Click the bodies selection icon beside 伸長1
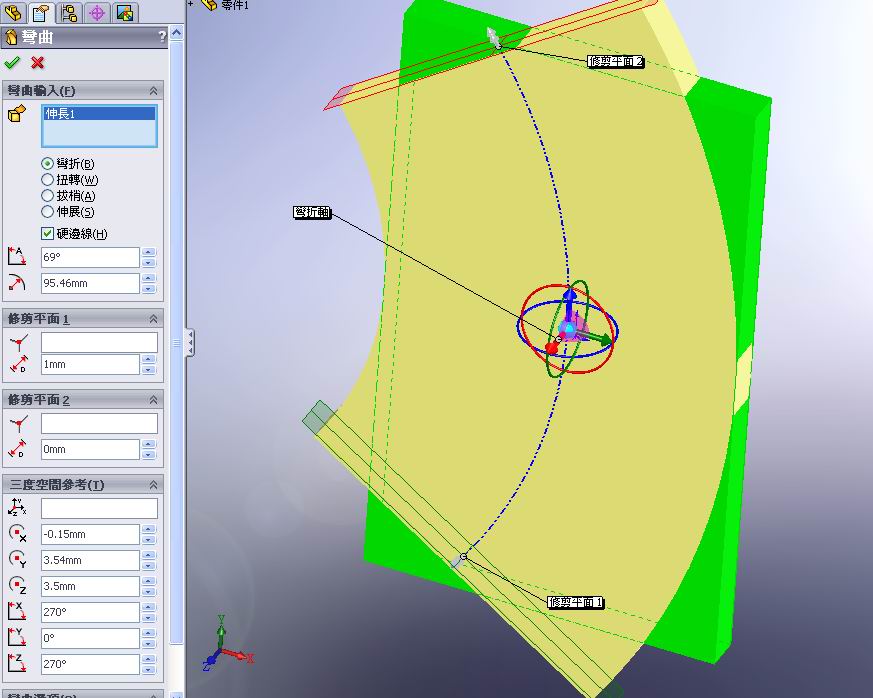Image resolution: width=873 pixels, height=698 pixels. click(17, 114)
